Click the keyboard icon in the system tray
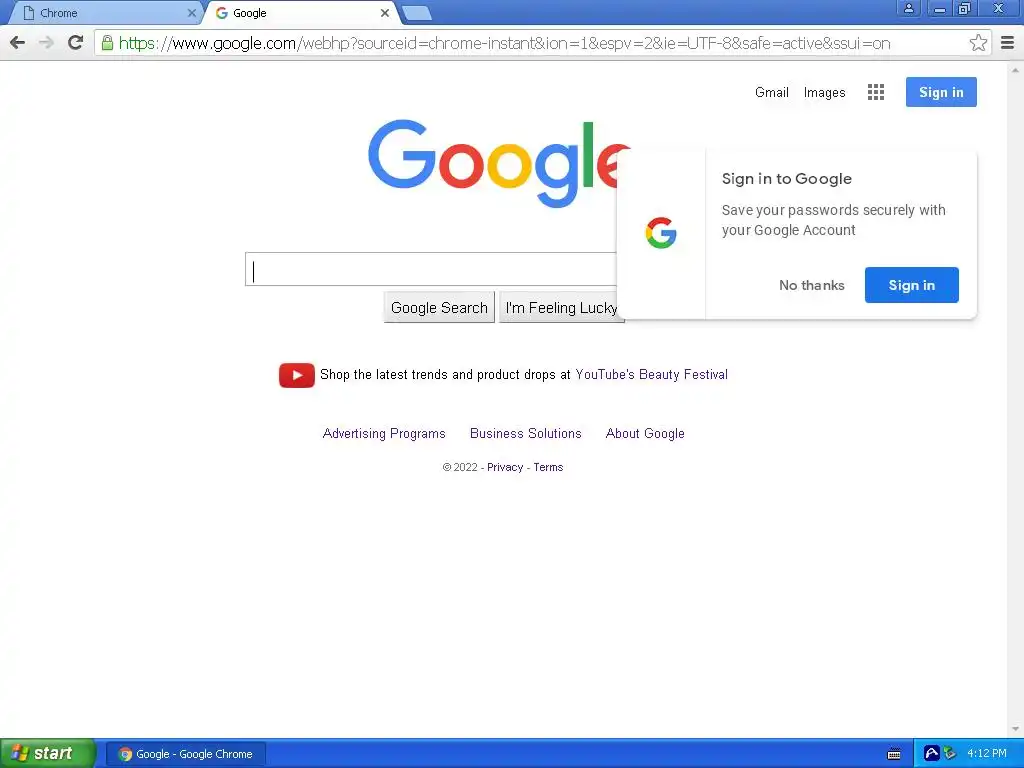 894,754
